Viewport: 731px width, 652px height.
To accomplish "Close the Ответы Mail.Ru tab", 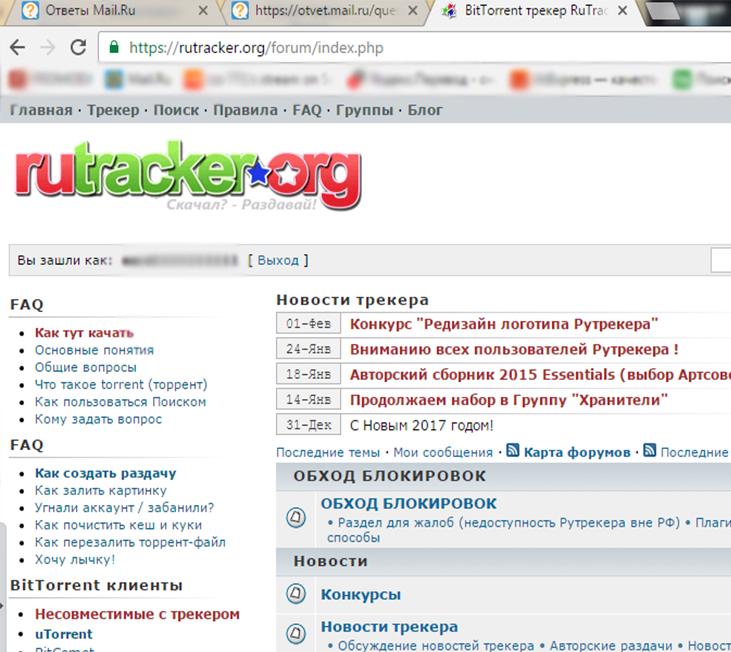I will point(203,10).
